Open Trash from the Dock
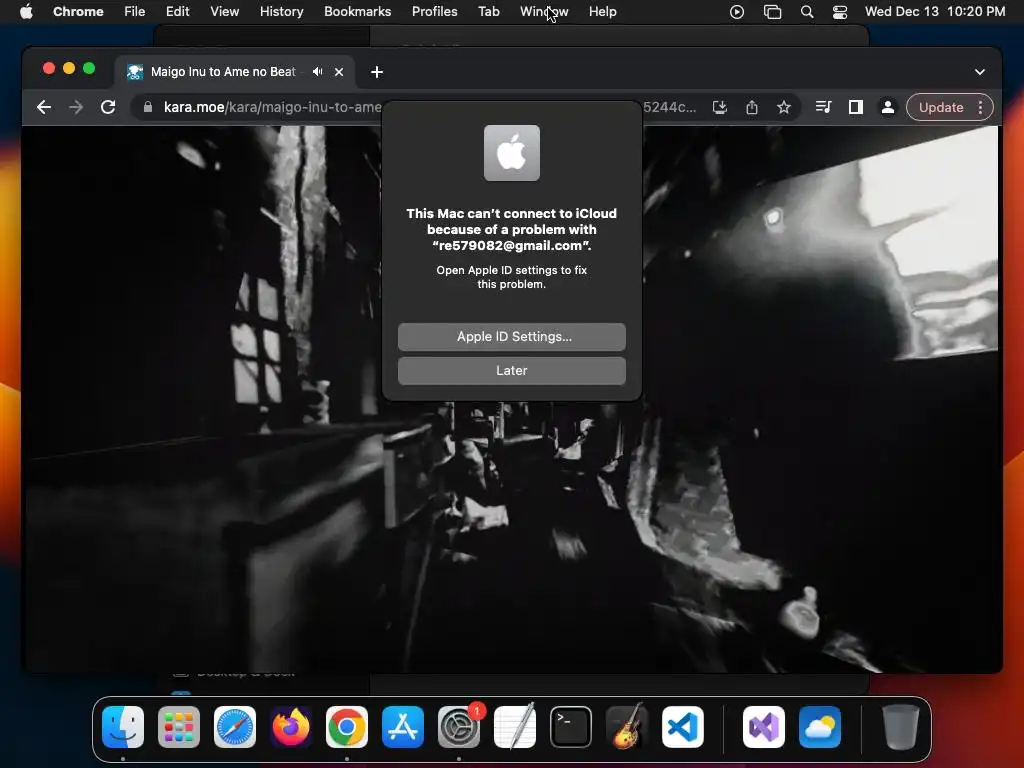This screenshot has height=768, width=1024. [901, 727]
